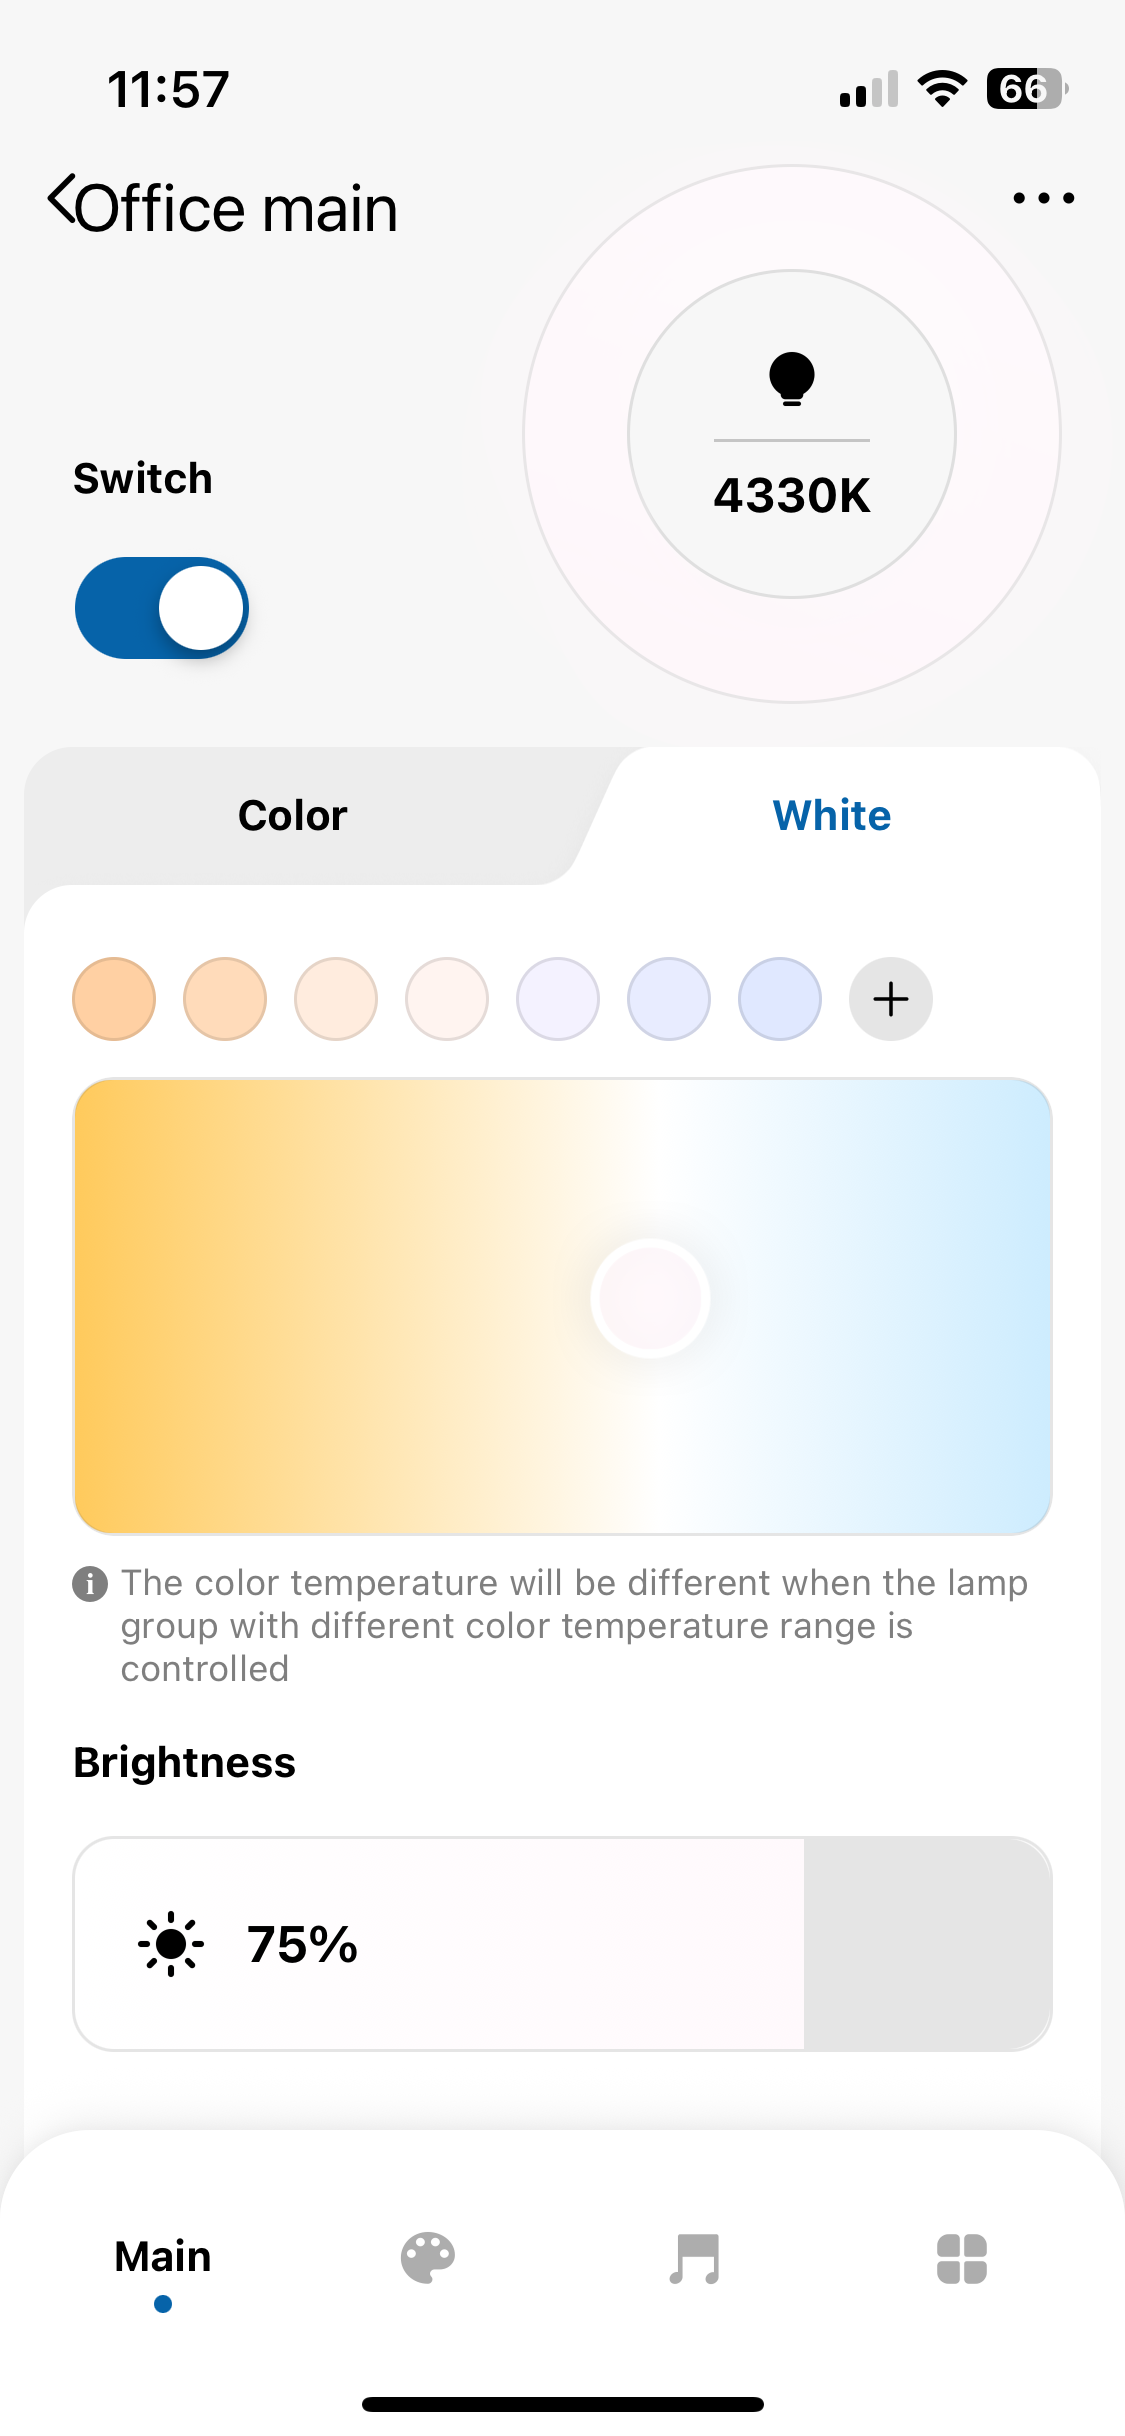This screenshot has height=2436, width=1125.
Task: Open the three-dot more options menu
Action: 1043,198
